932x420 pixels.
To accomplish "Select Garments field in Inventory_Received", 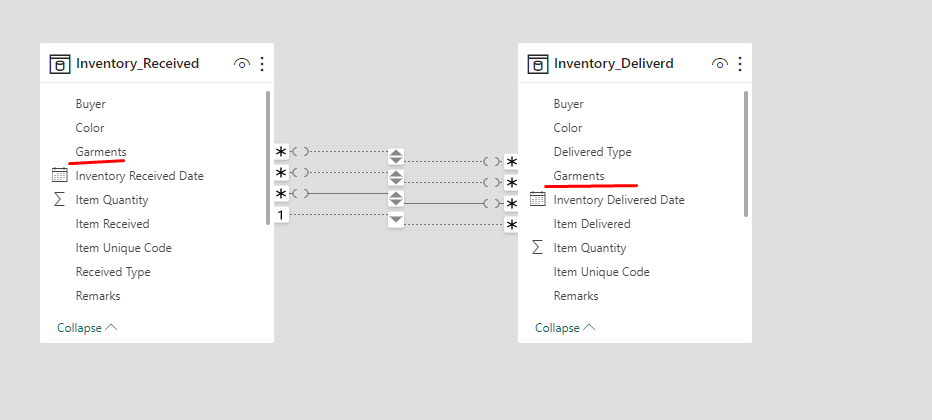I will click(x=101, y=152).
